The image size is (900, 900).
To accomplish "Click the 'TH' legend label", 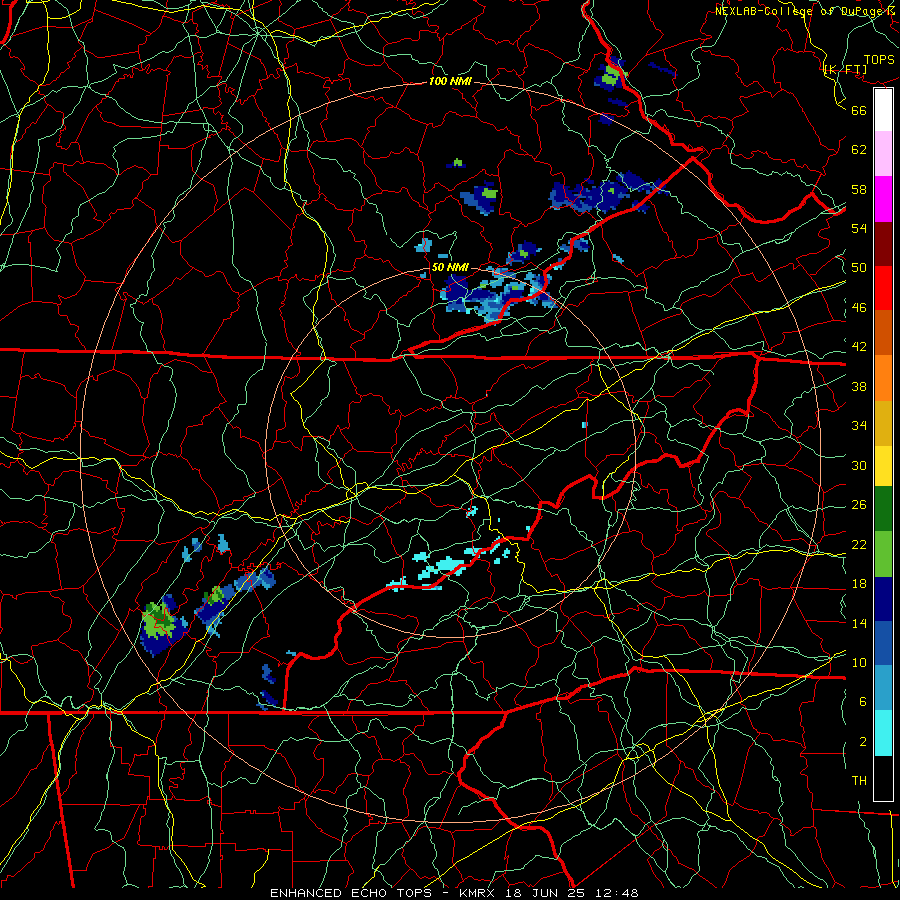I will (859, 780).
